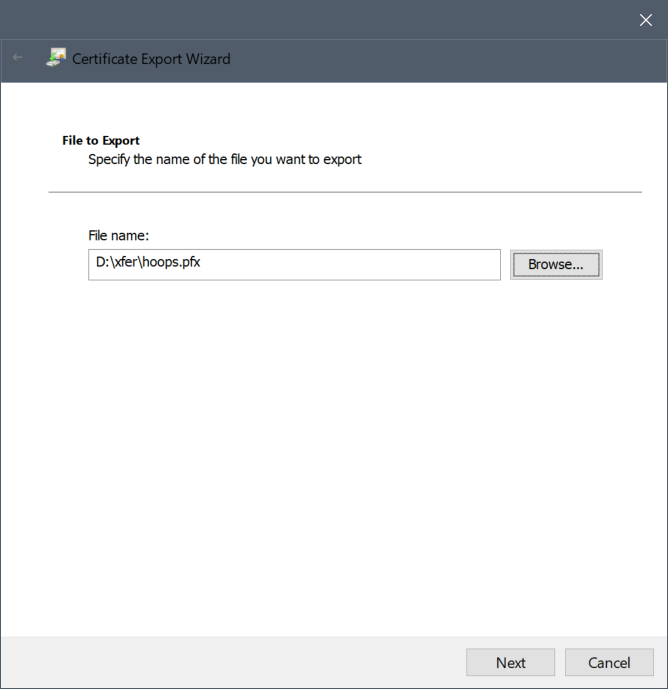Click the 'File name:' label
668x689 pixels.
118,236
